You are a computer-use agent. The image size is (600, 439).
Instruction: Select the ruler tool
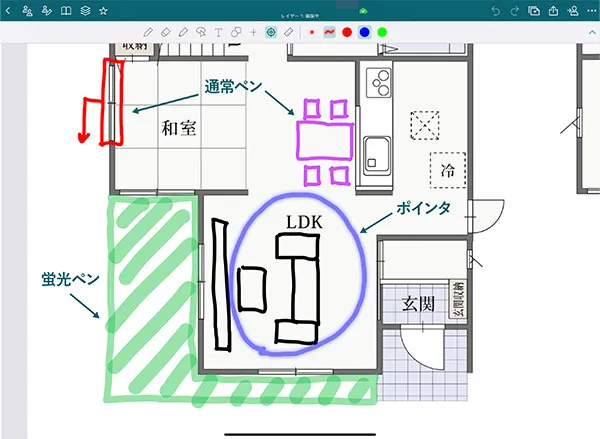point(289,33)
